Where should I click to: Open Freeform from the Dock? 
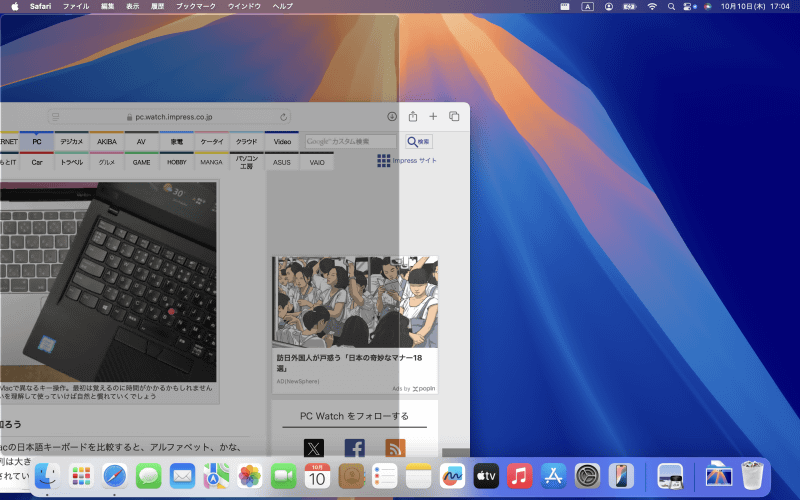pyautogui.click(x=452, y=476)
